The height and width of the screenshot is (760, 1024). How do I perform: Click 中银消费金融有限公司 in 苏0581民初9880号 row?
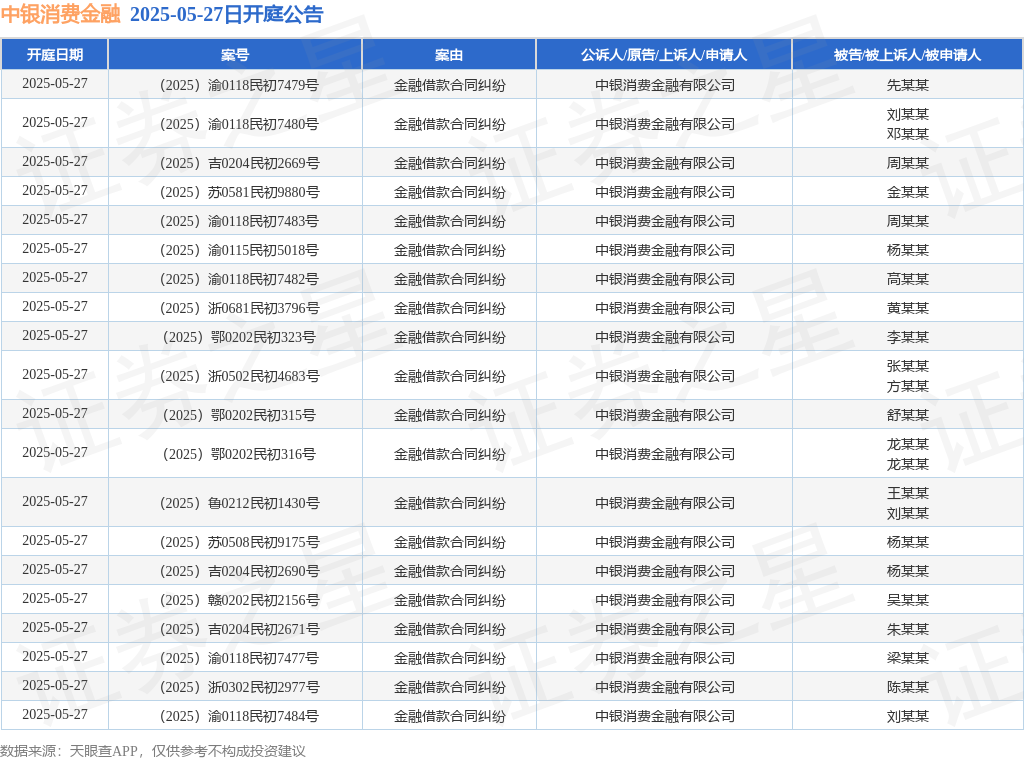pyautogui.click(x=665, y=192)
